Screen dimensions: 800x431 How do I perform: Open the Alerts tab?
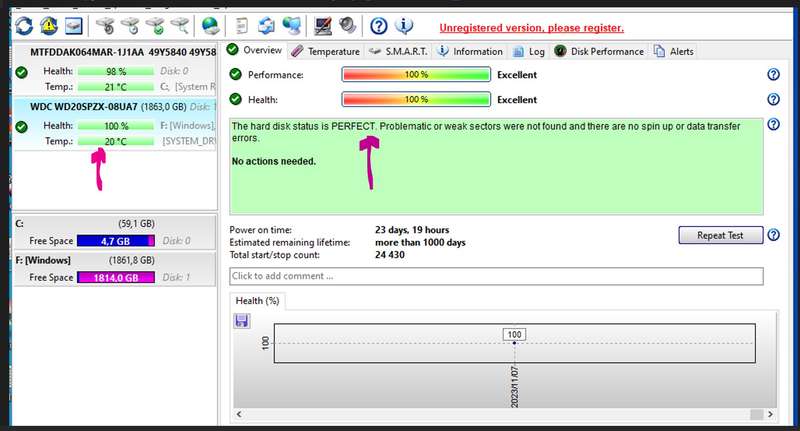(673, 51)
